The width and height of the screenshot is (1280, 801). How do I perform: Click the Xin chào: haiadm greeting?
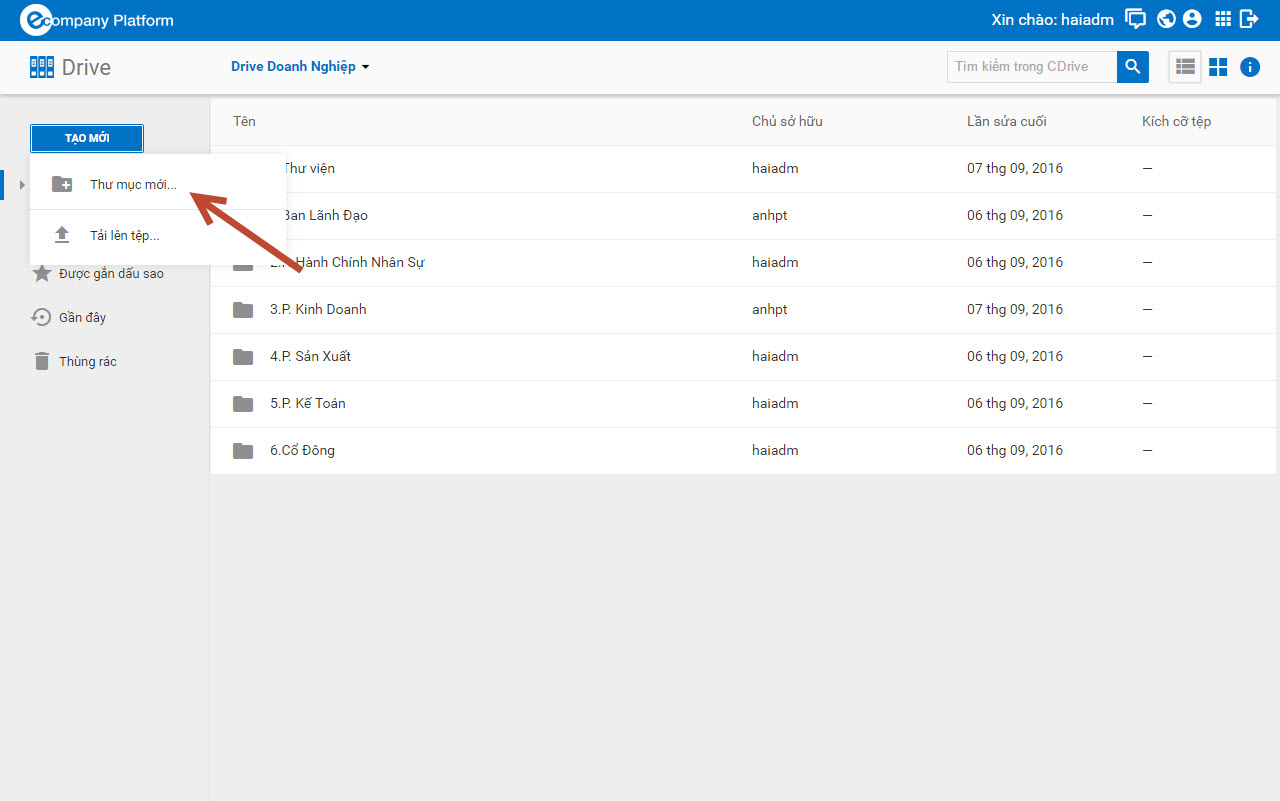click(1052, 19)
